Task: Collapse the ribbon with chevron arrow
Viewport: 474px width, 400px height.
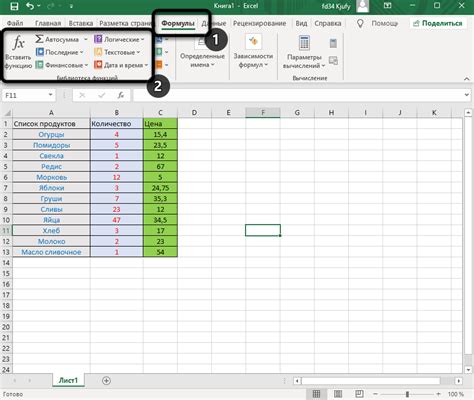Action: (x=467, y=79)
